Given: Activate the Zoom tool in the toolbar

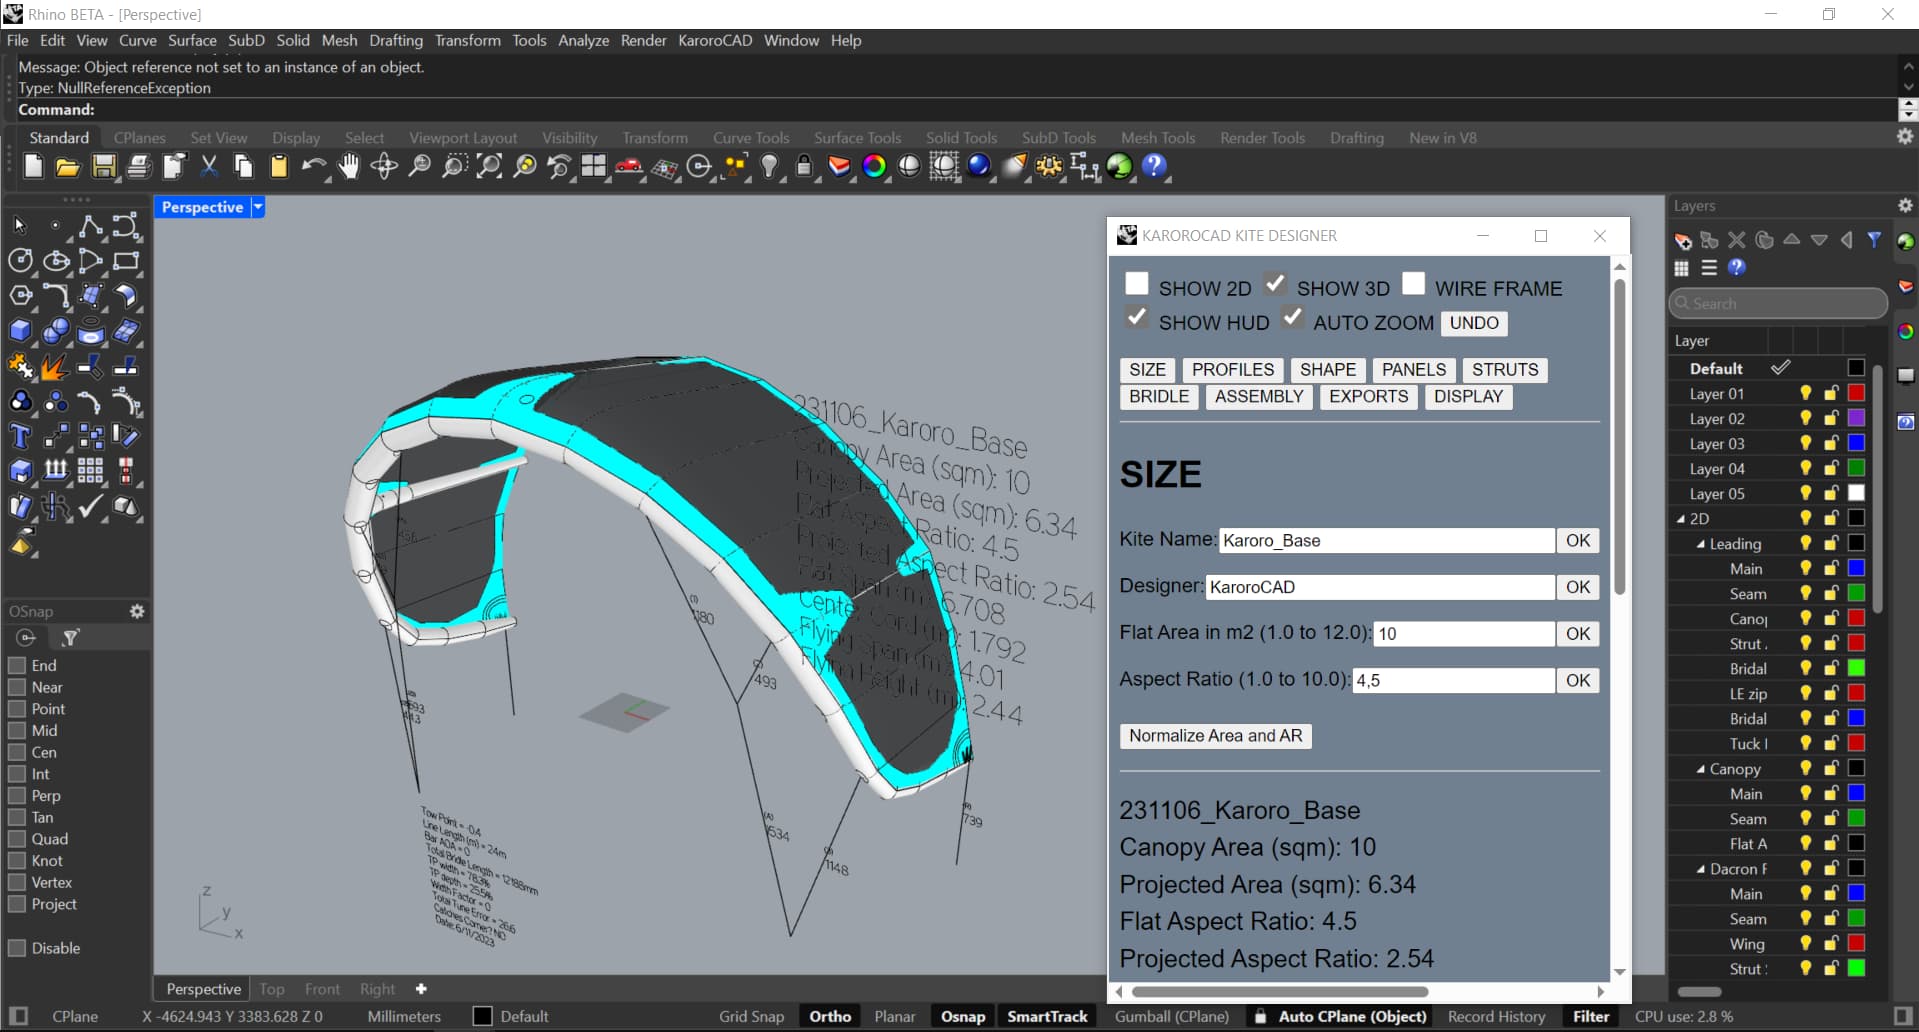Looking at the screenshot, I should point(419,167).
